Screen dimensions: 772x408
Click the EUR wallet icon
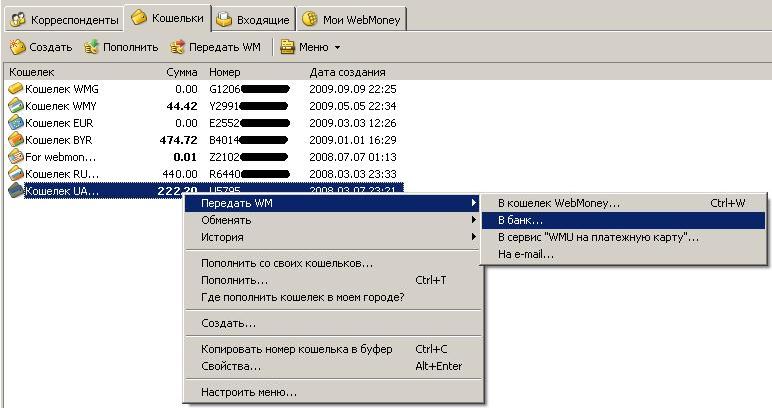pyautogui.click(x=16, y=123)
